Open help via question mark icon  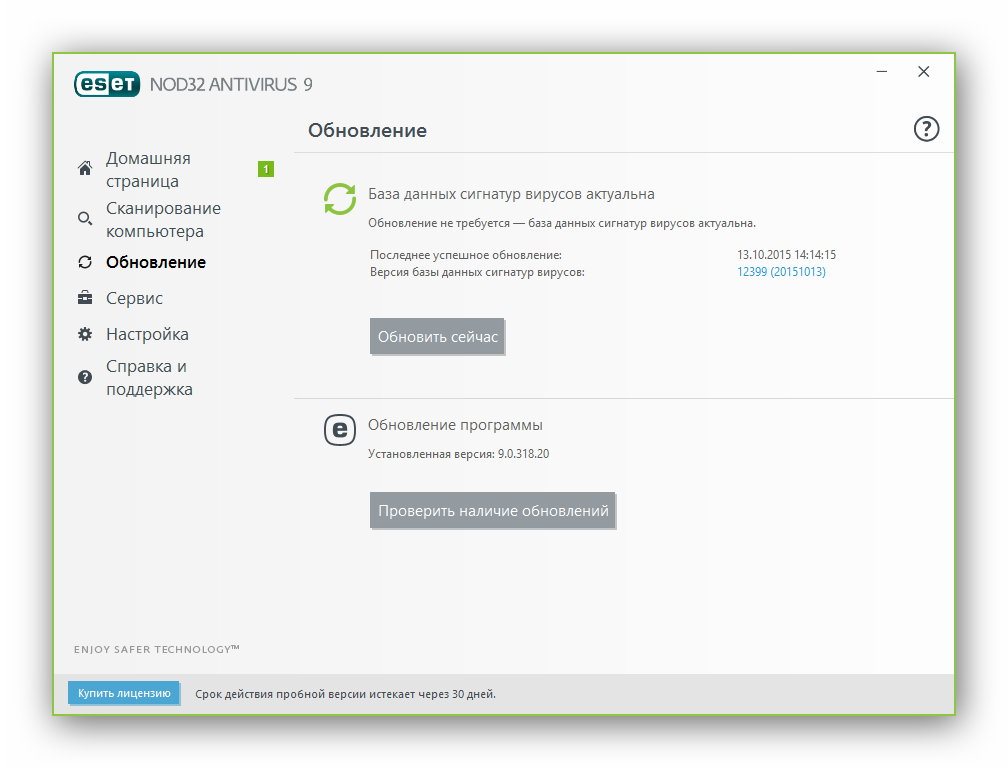(x=926, y=129)
